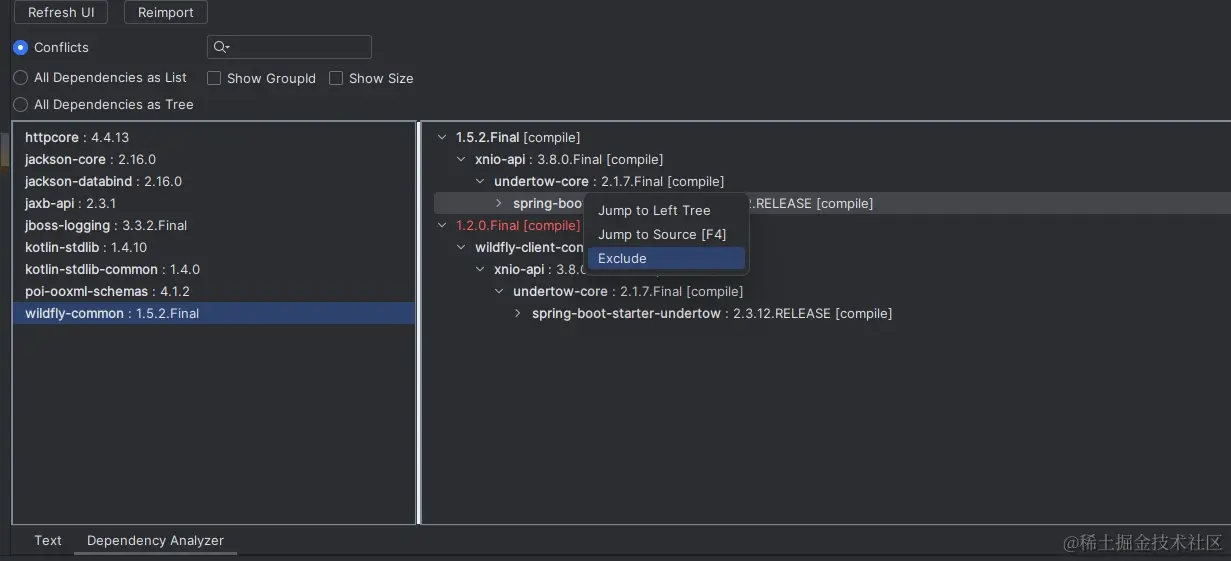Click the Reimport button
1231x561 pixels.
click(166, 12)
